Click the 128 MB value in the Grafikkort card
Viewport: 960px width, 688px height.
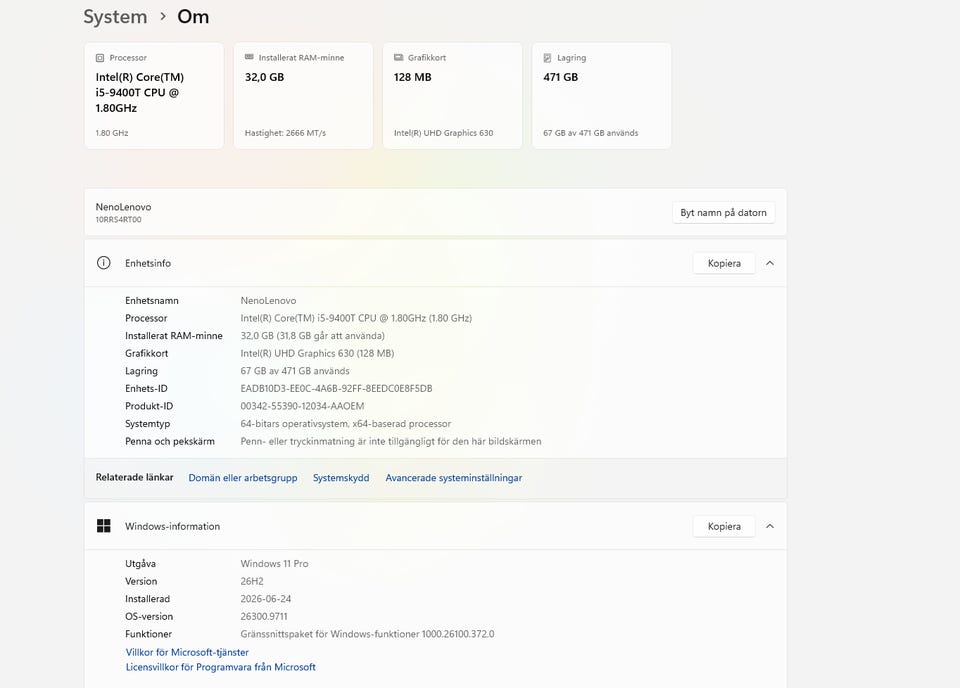(x=413, y=77)
